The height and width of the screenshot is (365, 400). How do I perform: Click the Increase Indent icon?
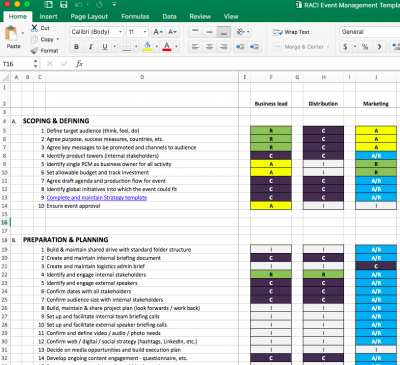coord(254,47)
